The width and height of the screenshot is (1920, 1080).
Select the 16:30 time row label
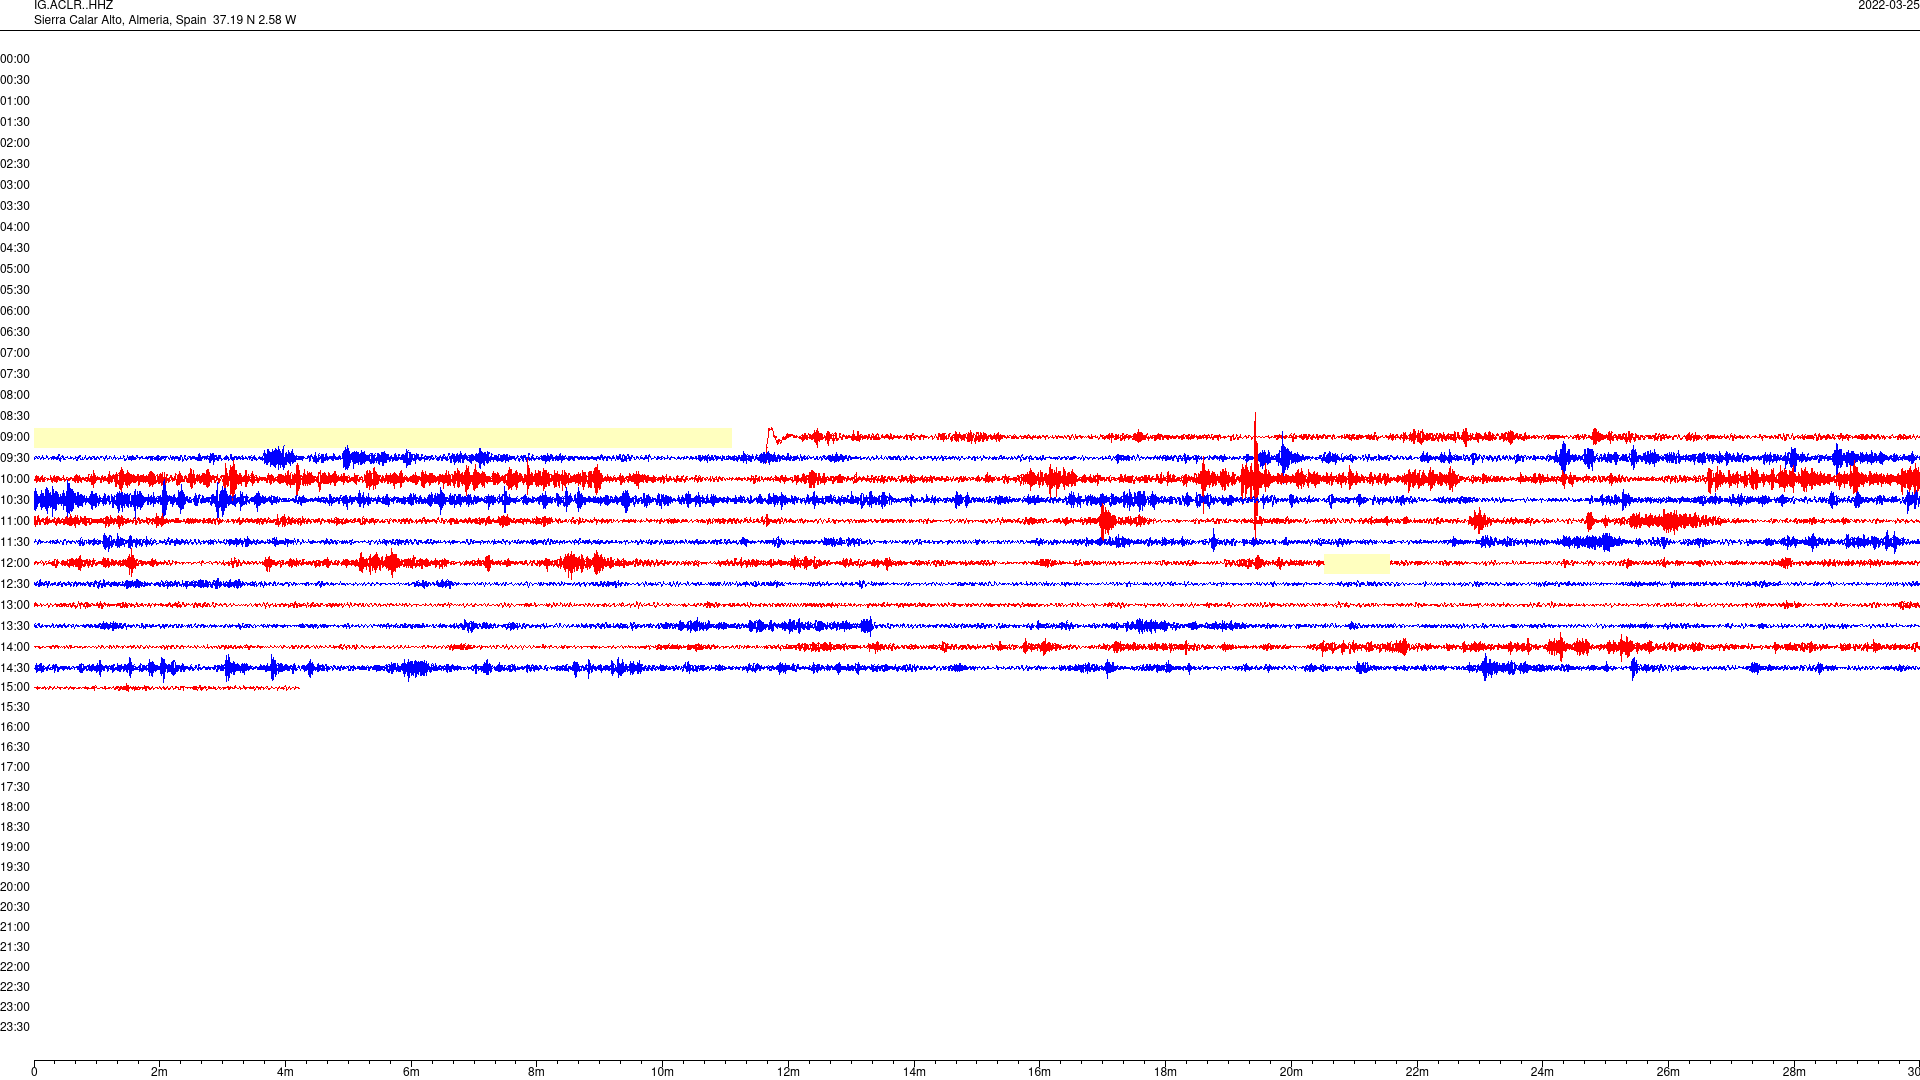pyautogui.click(x=15, y=747)
